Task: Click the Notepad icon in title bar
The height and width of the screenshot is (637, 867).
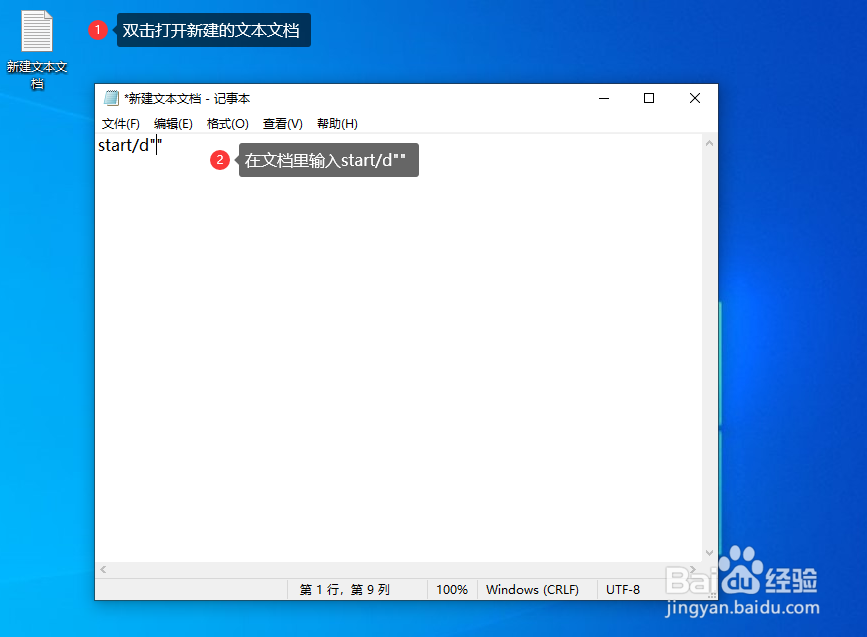Action: [x=111, y=98]
